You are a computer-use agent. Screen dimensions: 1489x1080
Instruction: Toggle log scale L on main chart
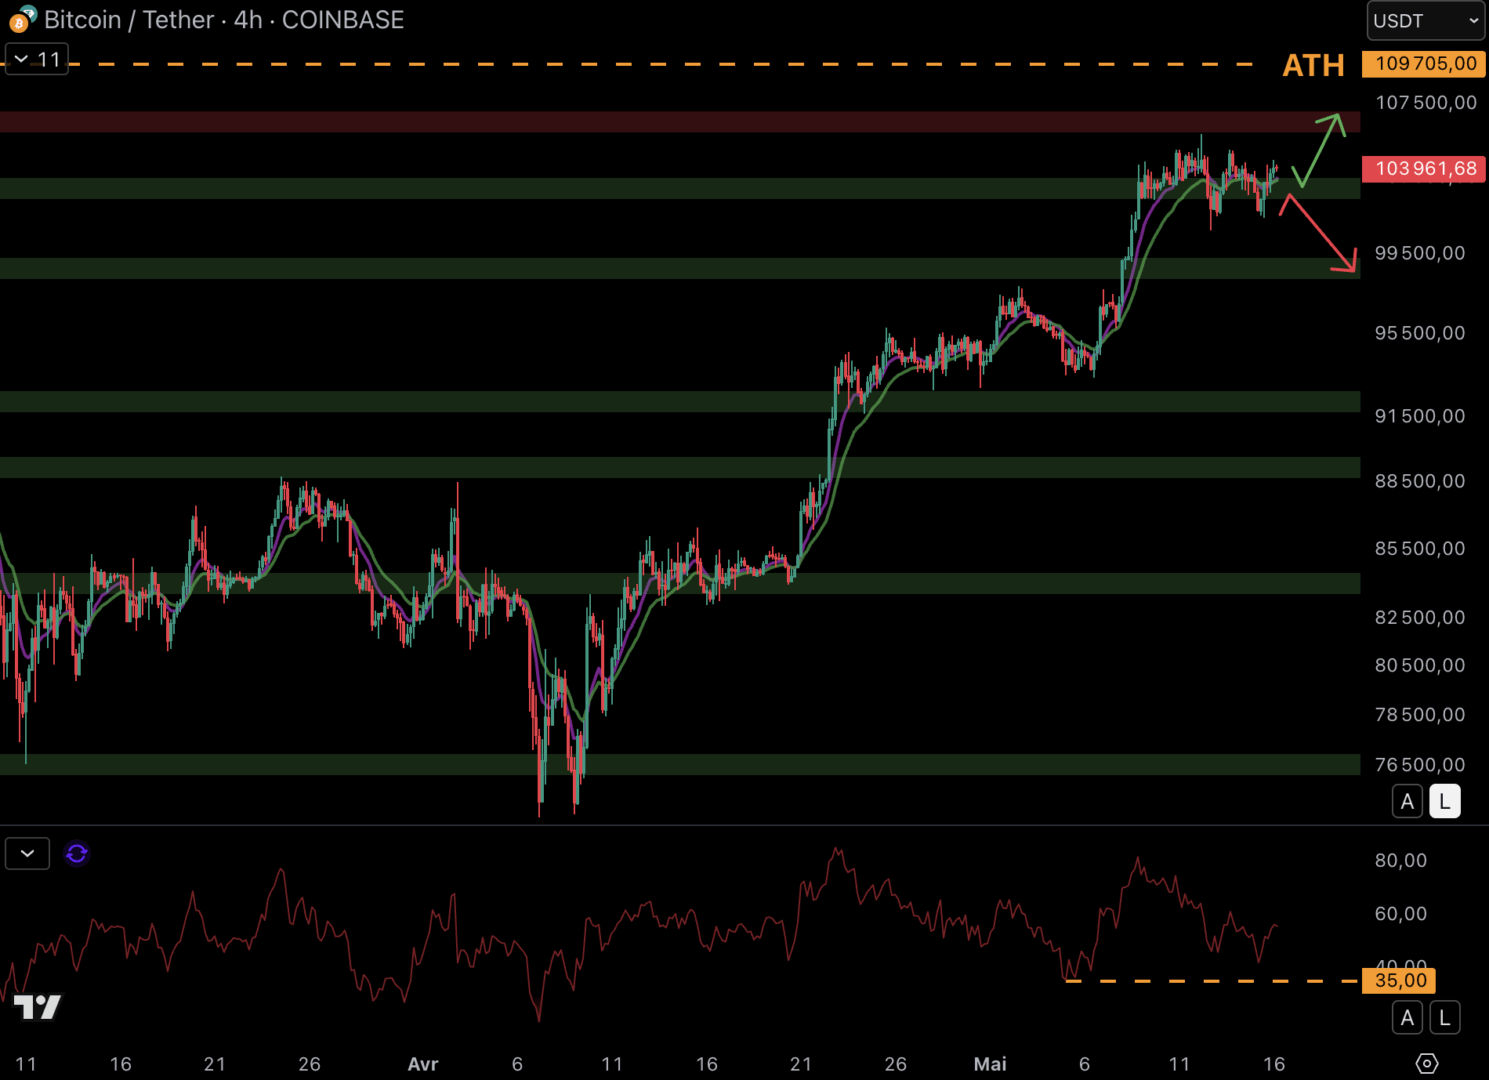(1445, 801)
